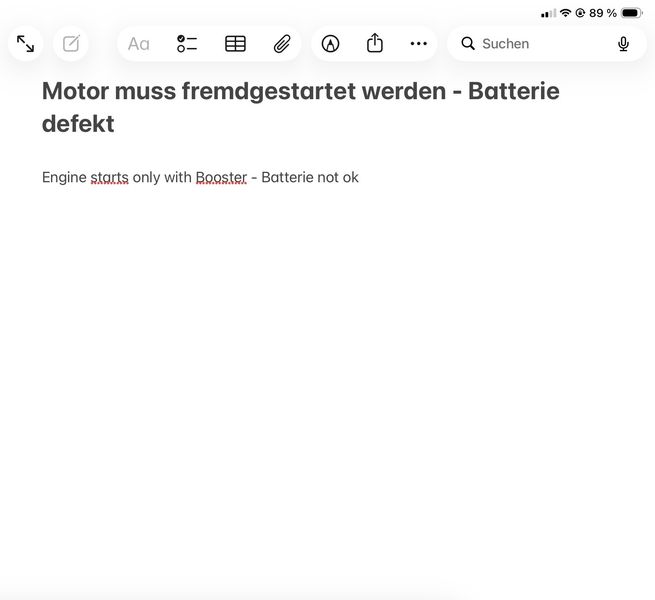Image resolution: width=655 pixels, height=600 pixels.
Task: Tap the battery indicator in status bar
Action: 631,13
